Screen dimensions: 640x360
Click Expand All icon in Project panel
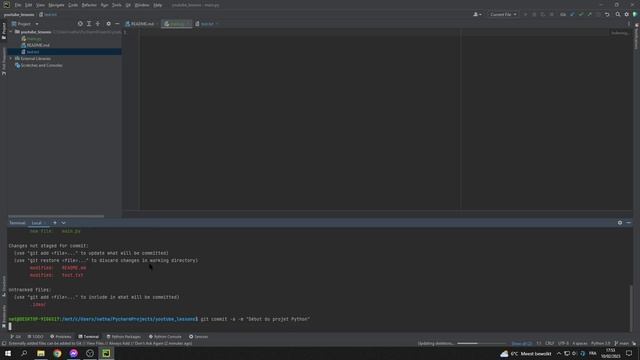point(89,24)
